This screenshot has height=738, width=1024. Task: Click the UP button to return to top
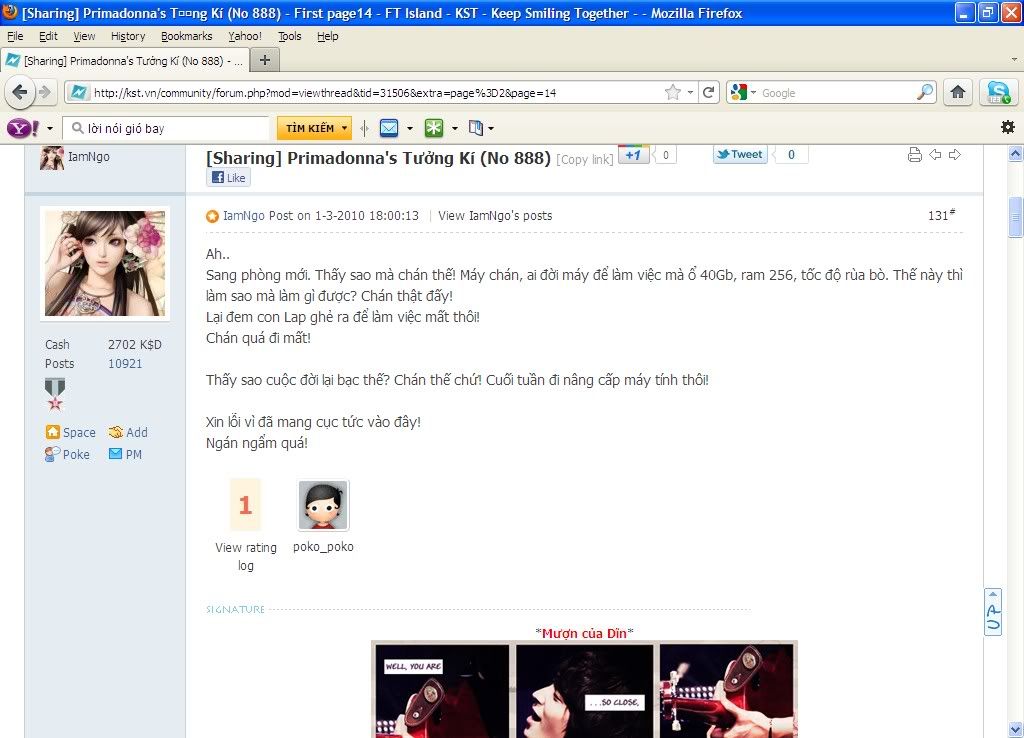point(993,612)
